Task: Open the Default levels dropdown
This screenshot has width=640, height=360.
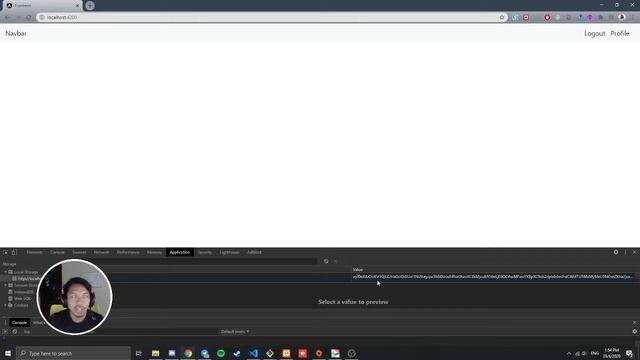Action: 235,331
